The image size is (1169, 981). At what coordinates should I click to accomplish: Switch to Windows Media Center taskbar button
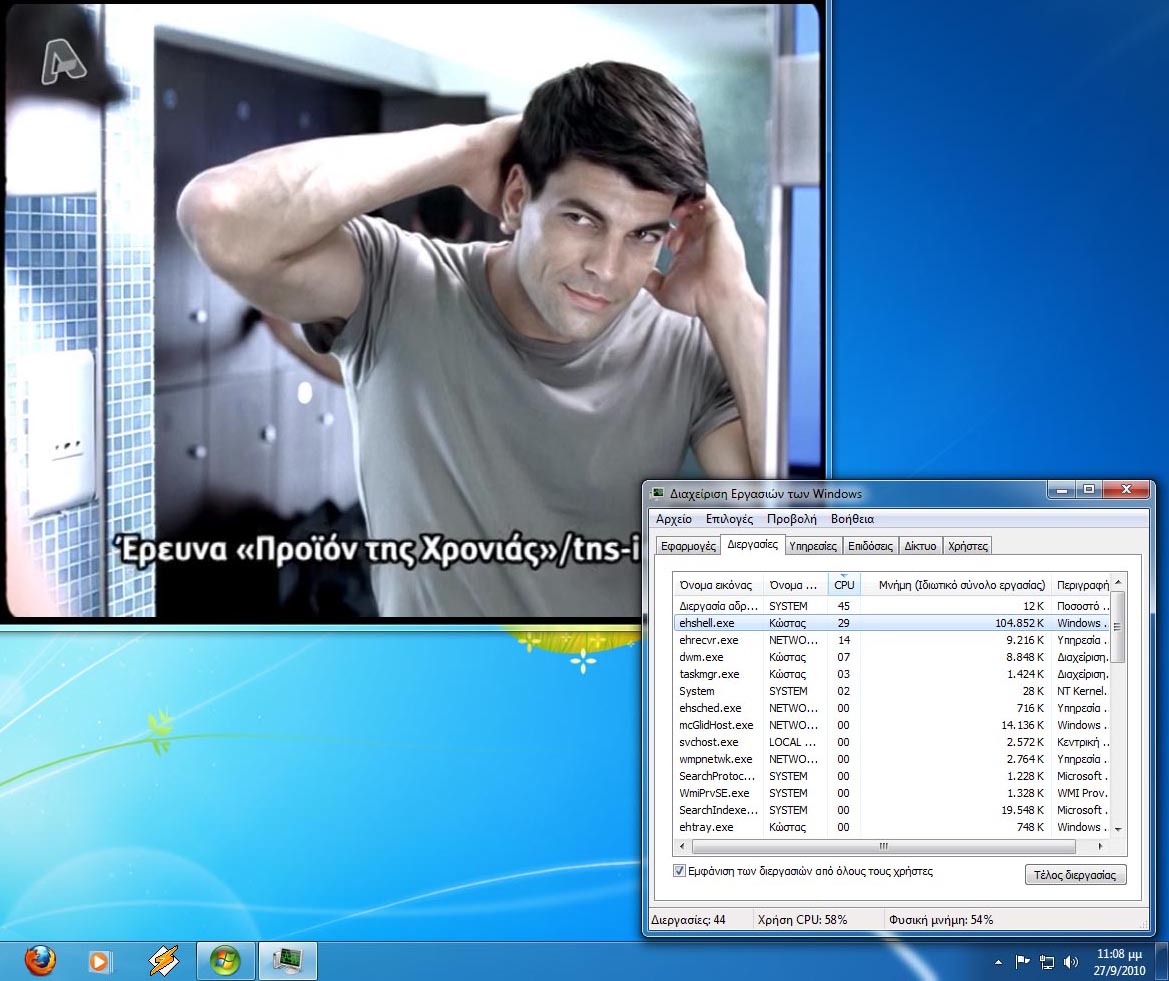click(225, 961)
